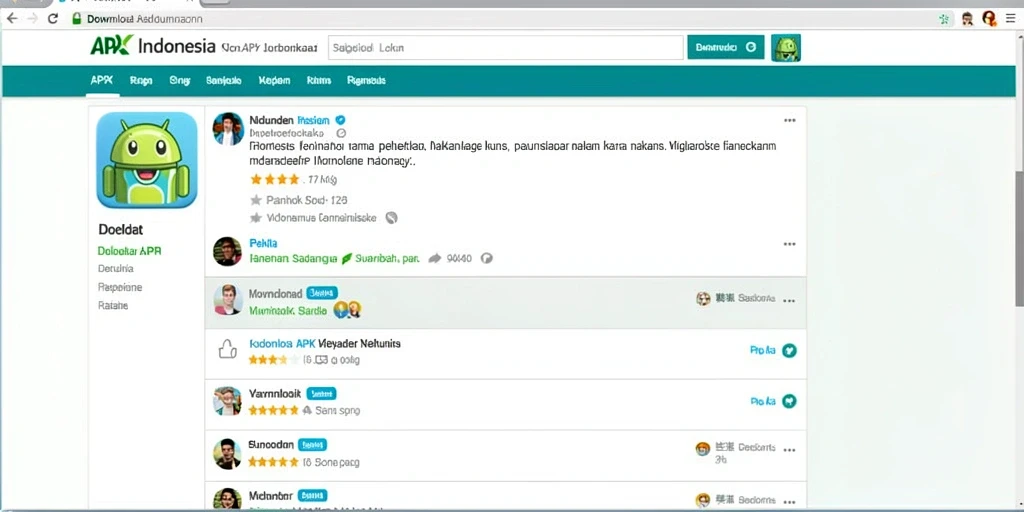
Task: Click the Prola link in Yamnlooik row
Action: [x=763, y=402]
